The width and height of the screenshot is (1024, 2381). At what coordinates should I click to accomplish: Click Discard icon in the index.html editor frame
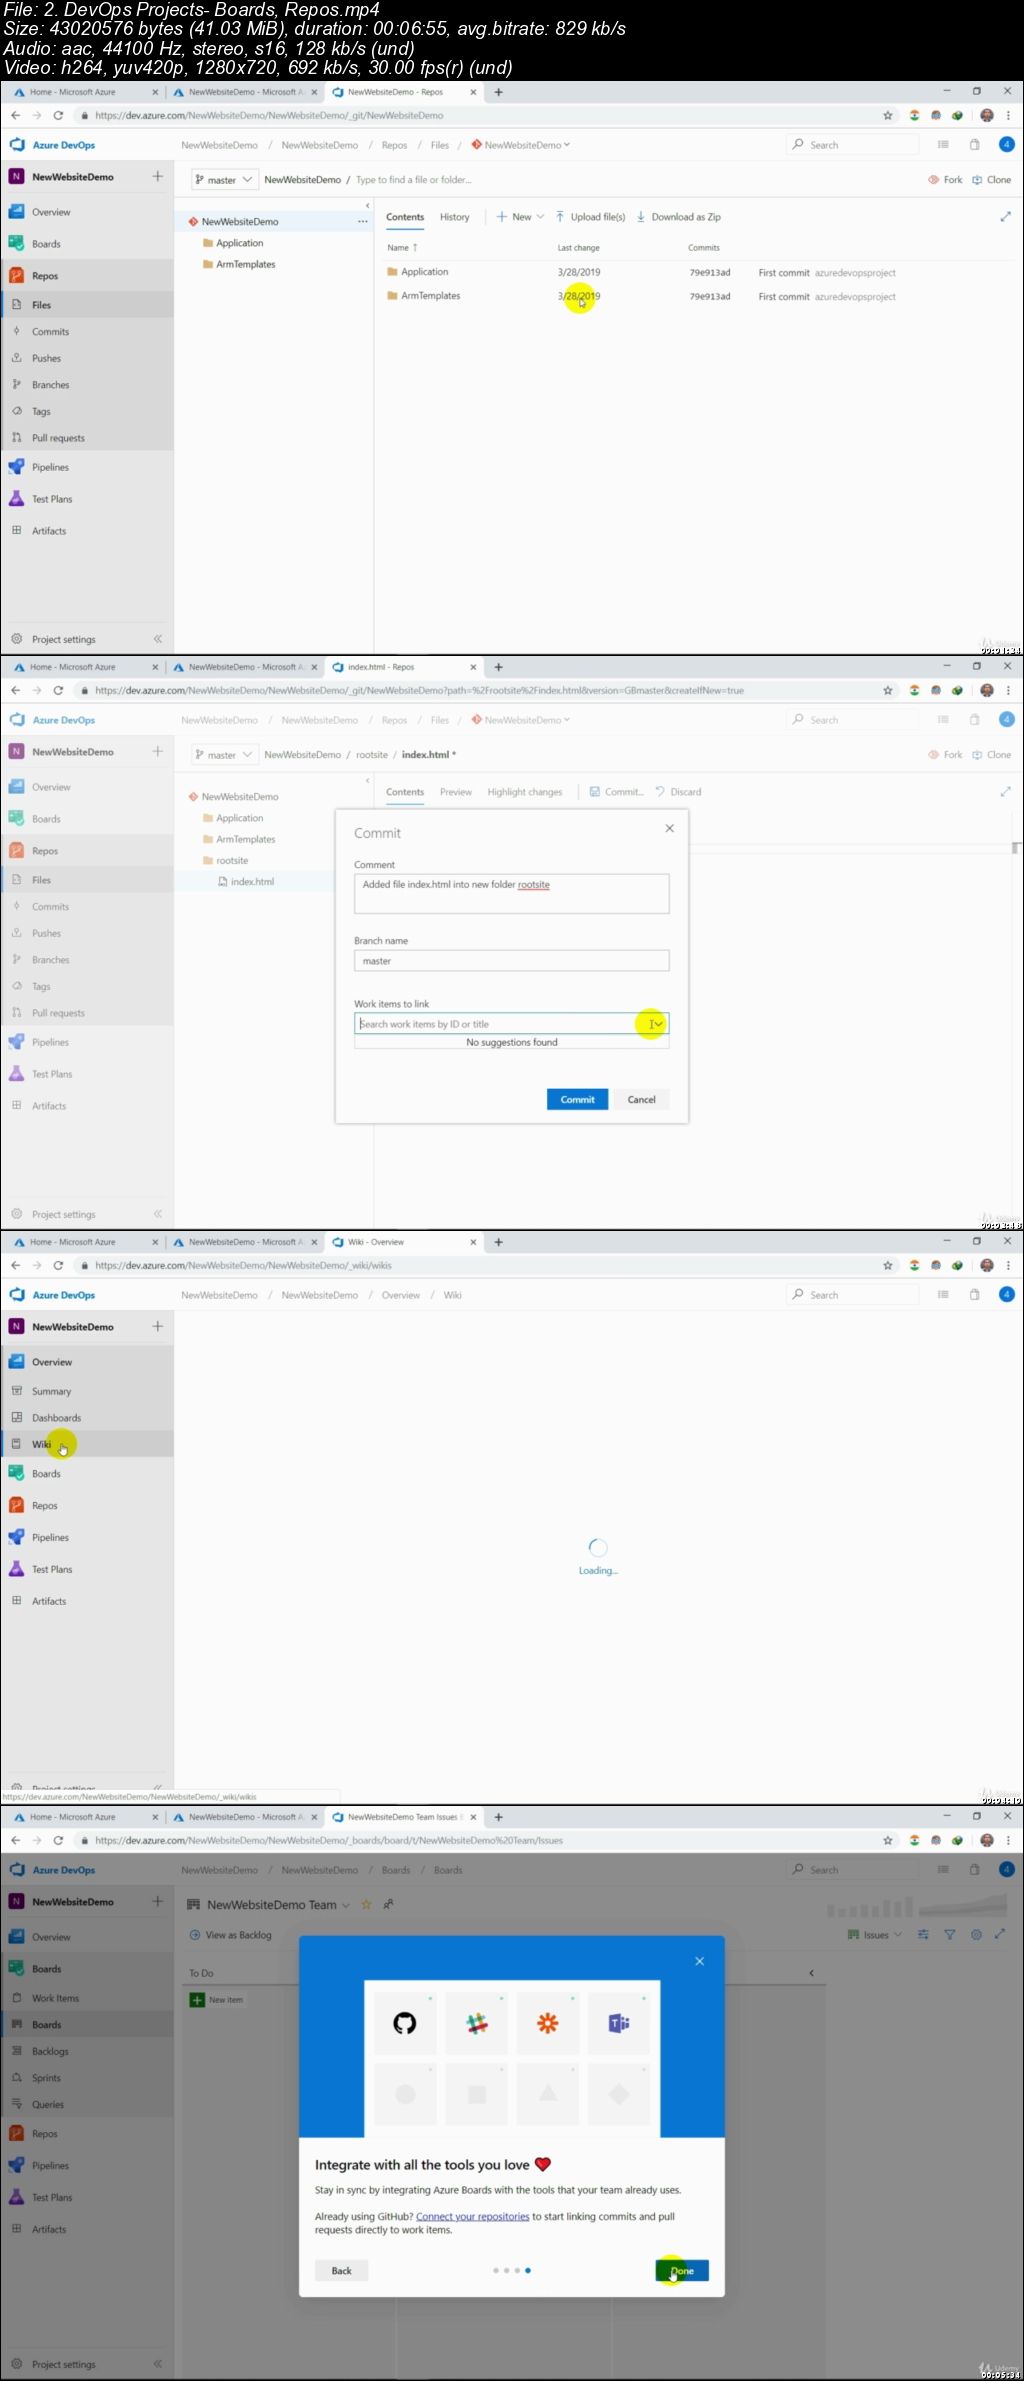pos(660,791)
